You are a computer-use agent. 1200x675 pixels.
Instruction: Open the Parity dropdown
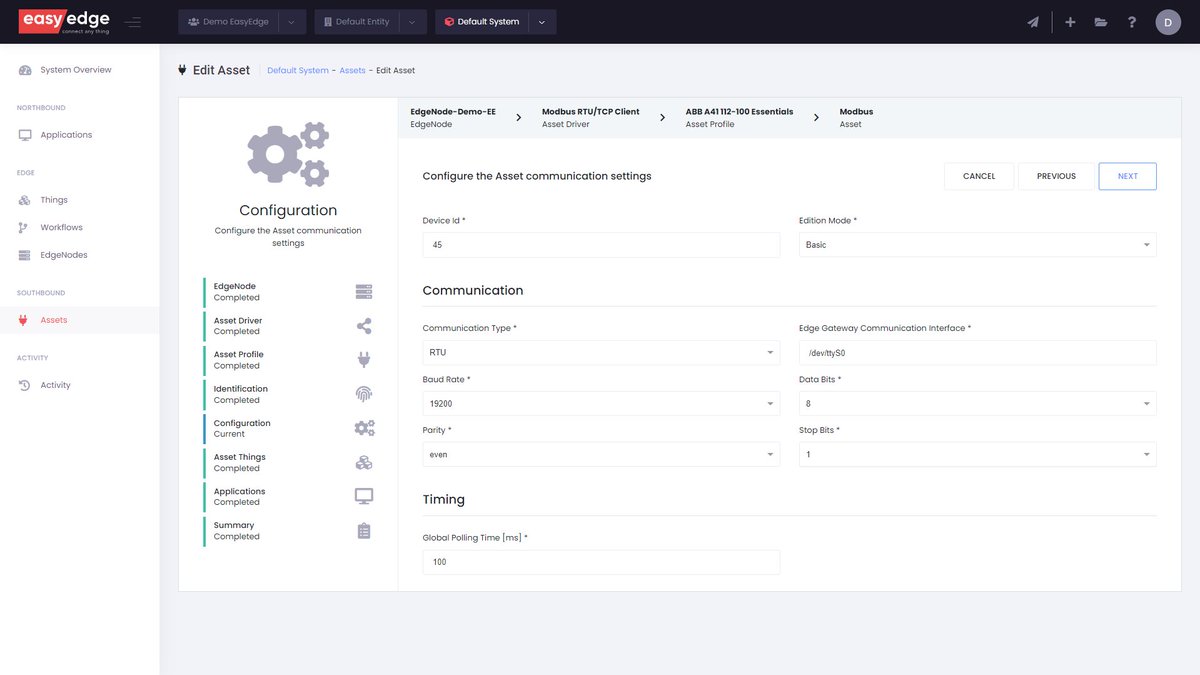coord(600,452)
